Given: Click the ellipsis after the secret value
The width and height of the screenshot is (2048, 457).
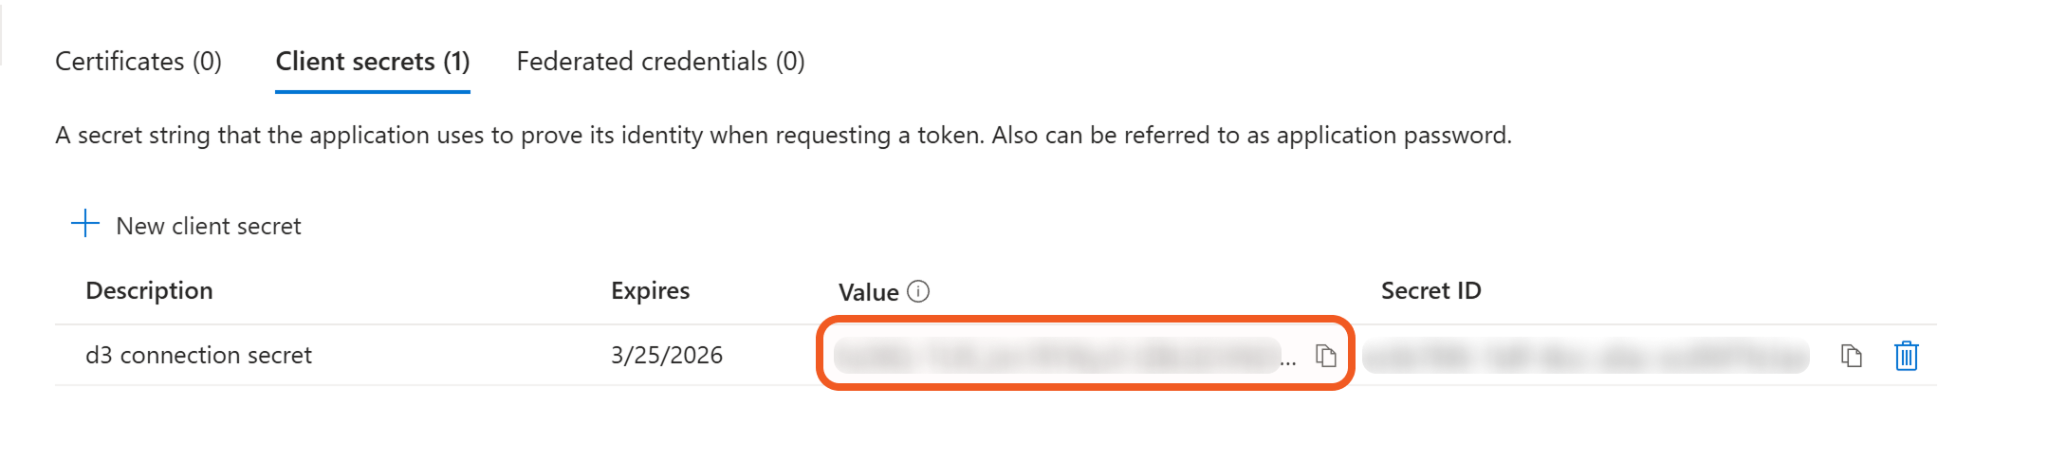Looking at the screenshot, I should pyautogui.click(x=1288, y=361).
